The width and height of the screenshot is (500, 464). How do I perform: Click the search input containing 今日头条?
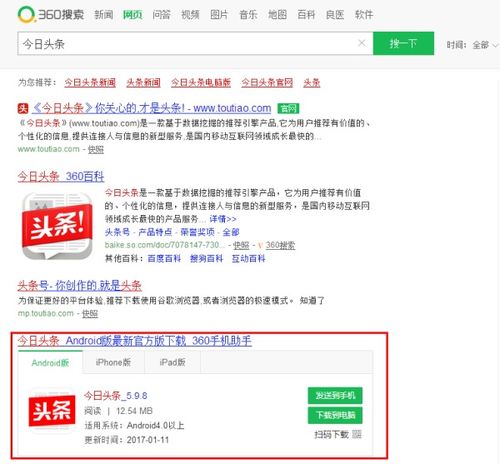(195, 44)
